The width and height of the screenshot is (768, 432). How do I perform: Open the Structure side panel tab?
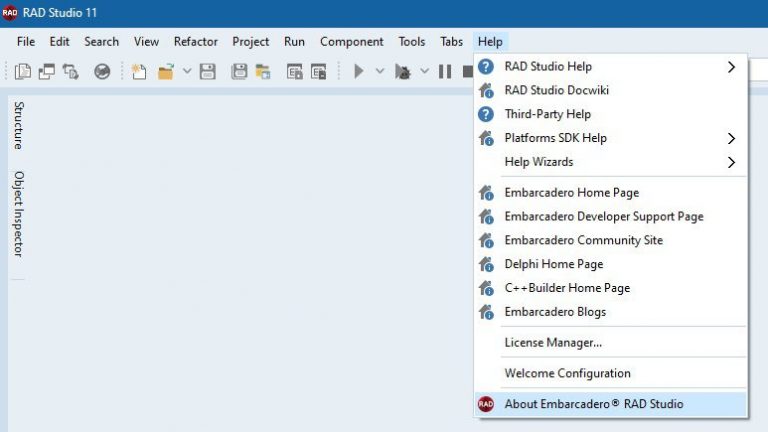(x=19, y=125)
